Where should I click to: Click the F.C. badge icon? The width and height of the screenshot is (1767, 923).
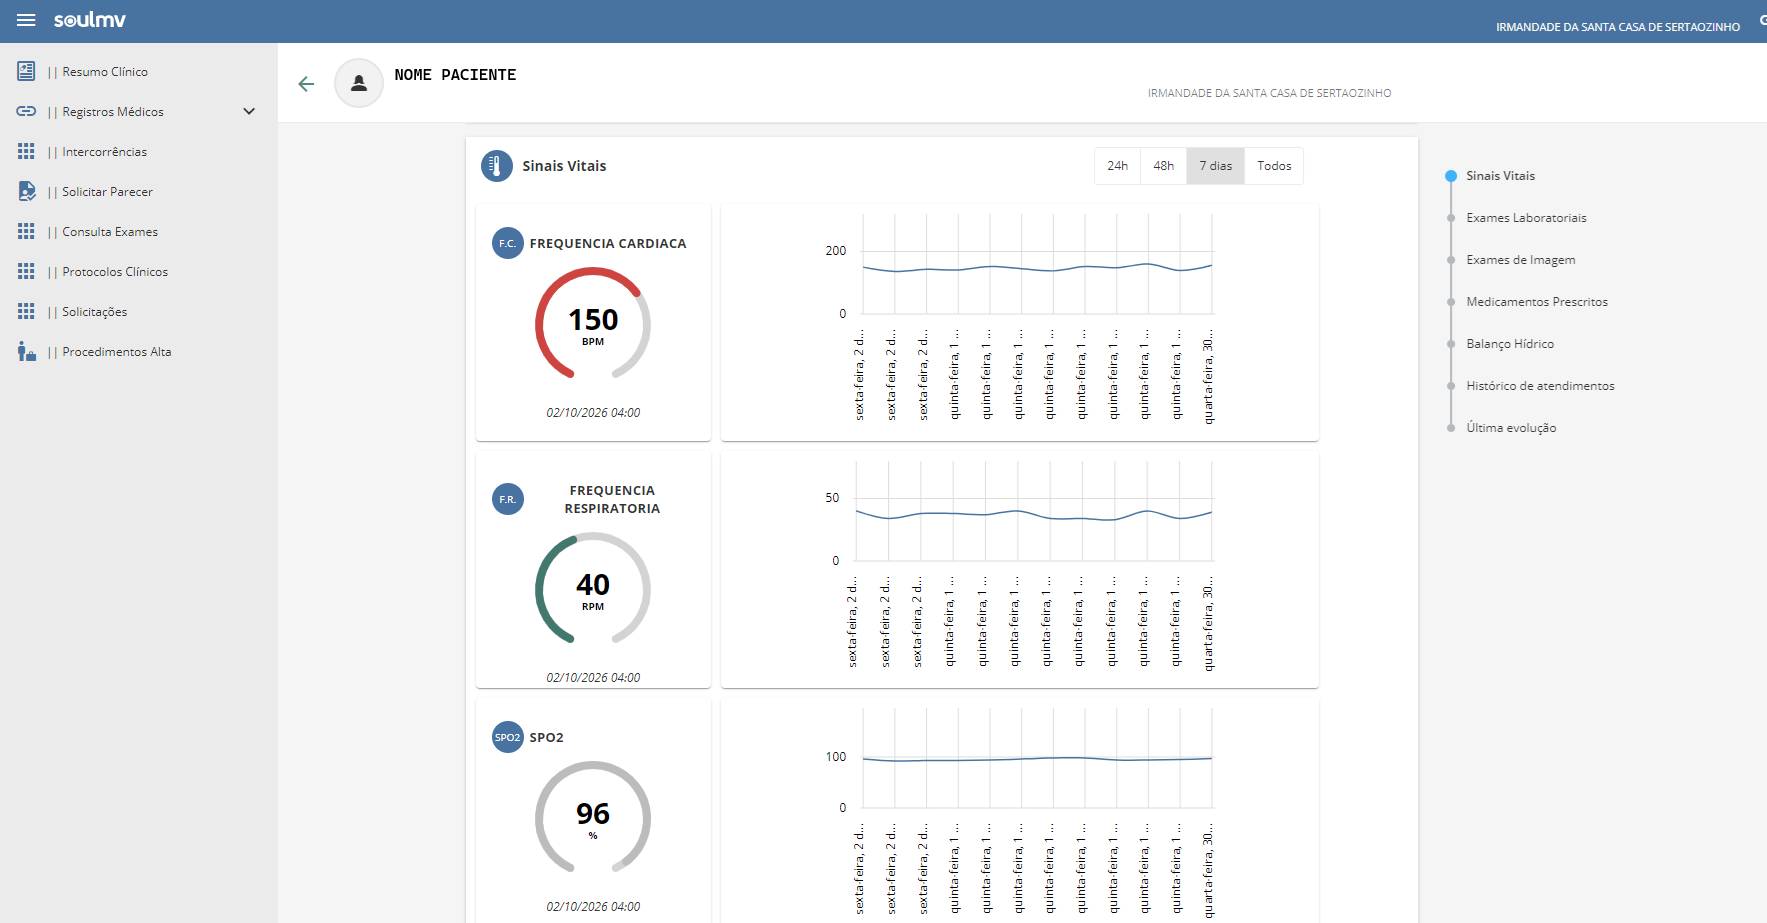pyautogui.click(x=508, y=243)
